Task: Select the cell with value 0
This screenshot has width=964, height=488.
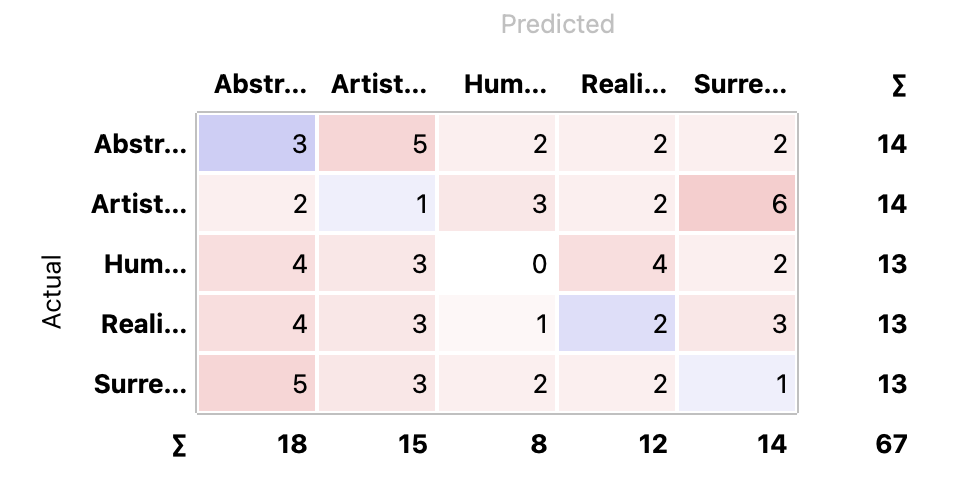Action: [x=497, y=263]
